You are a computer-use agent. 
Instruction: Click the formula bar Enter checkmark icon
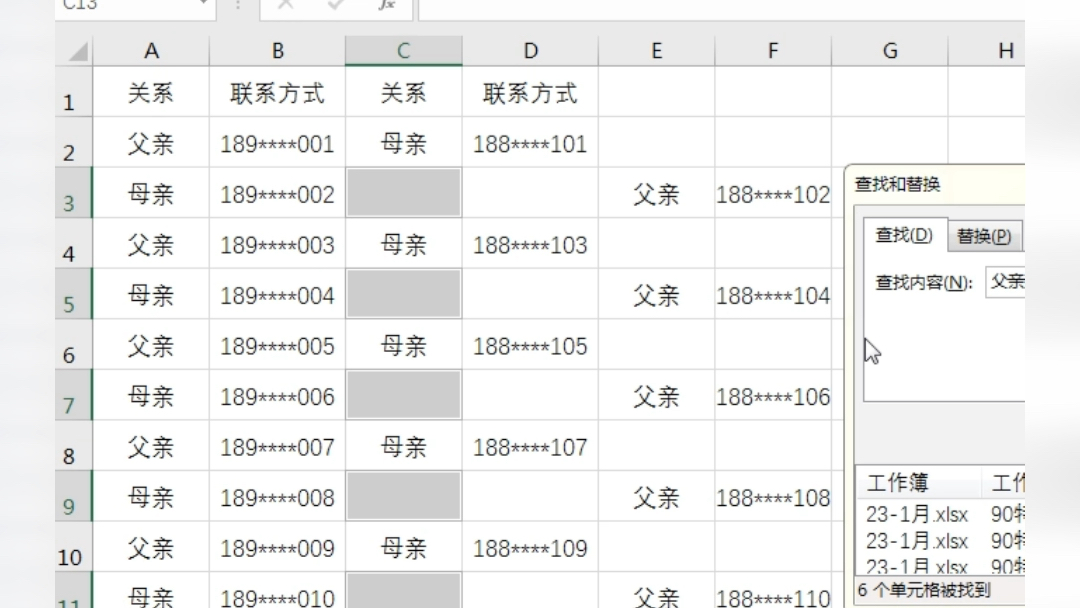335,6
